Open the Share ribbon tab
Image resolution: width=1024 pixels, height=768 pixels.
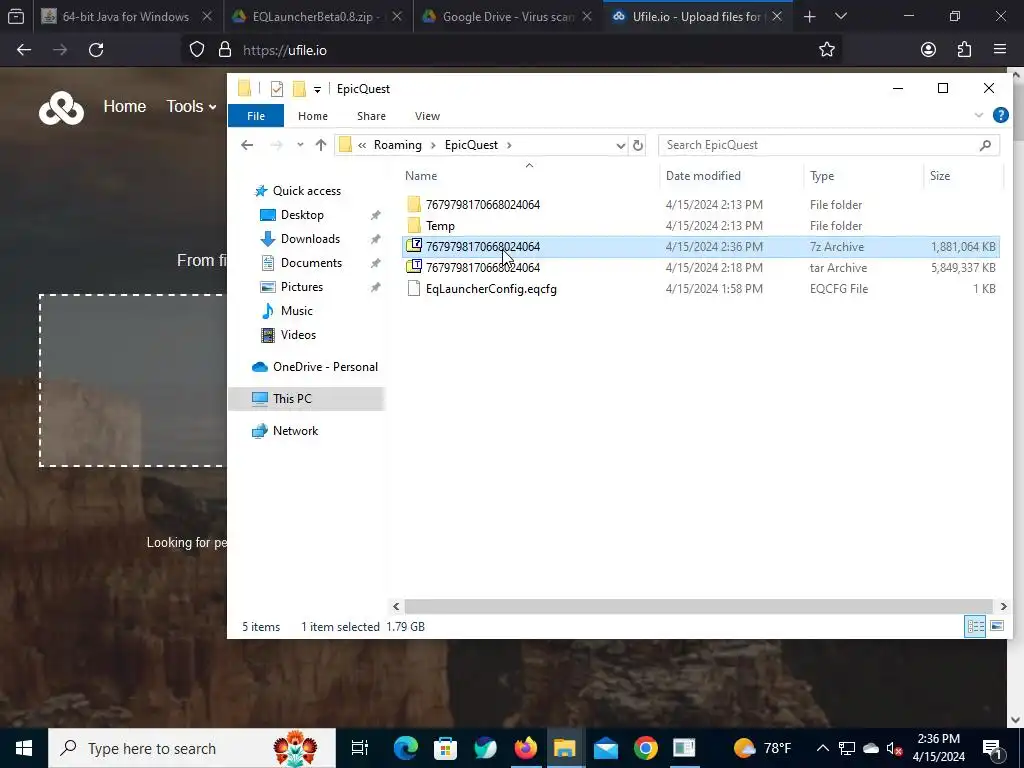point(371,116)
